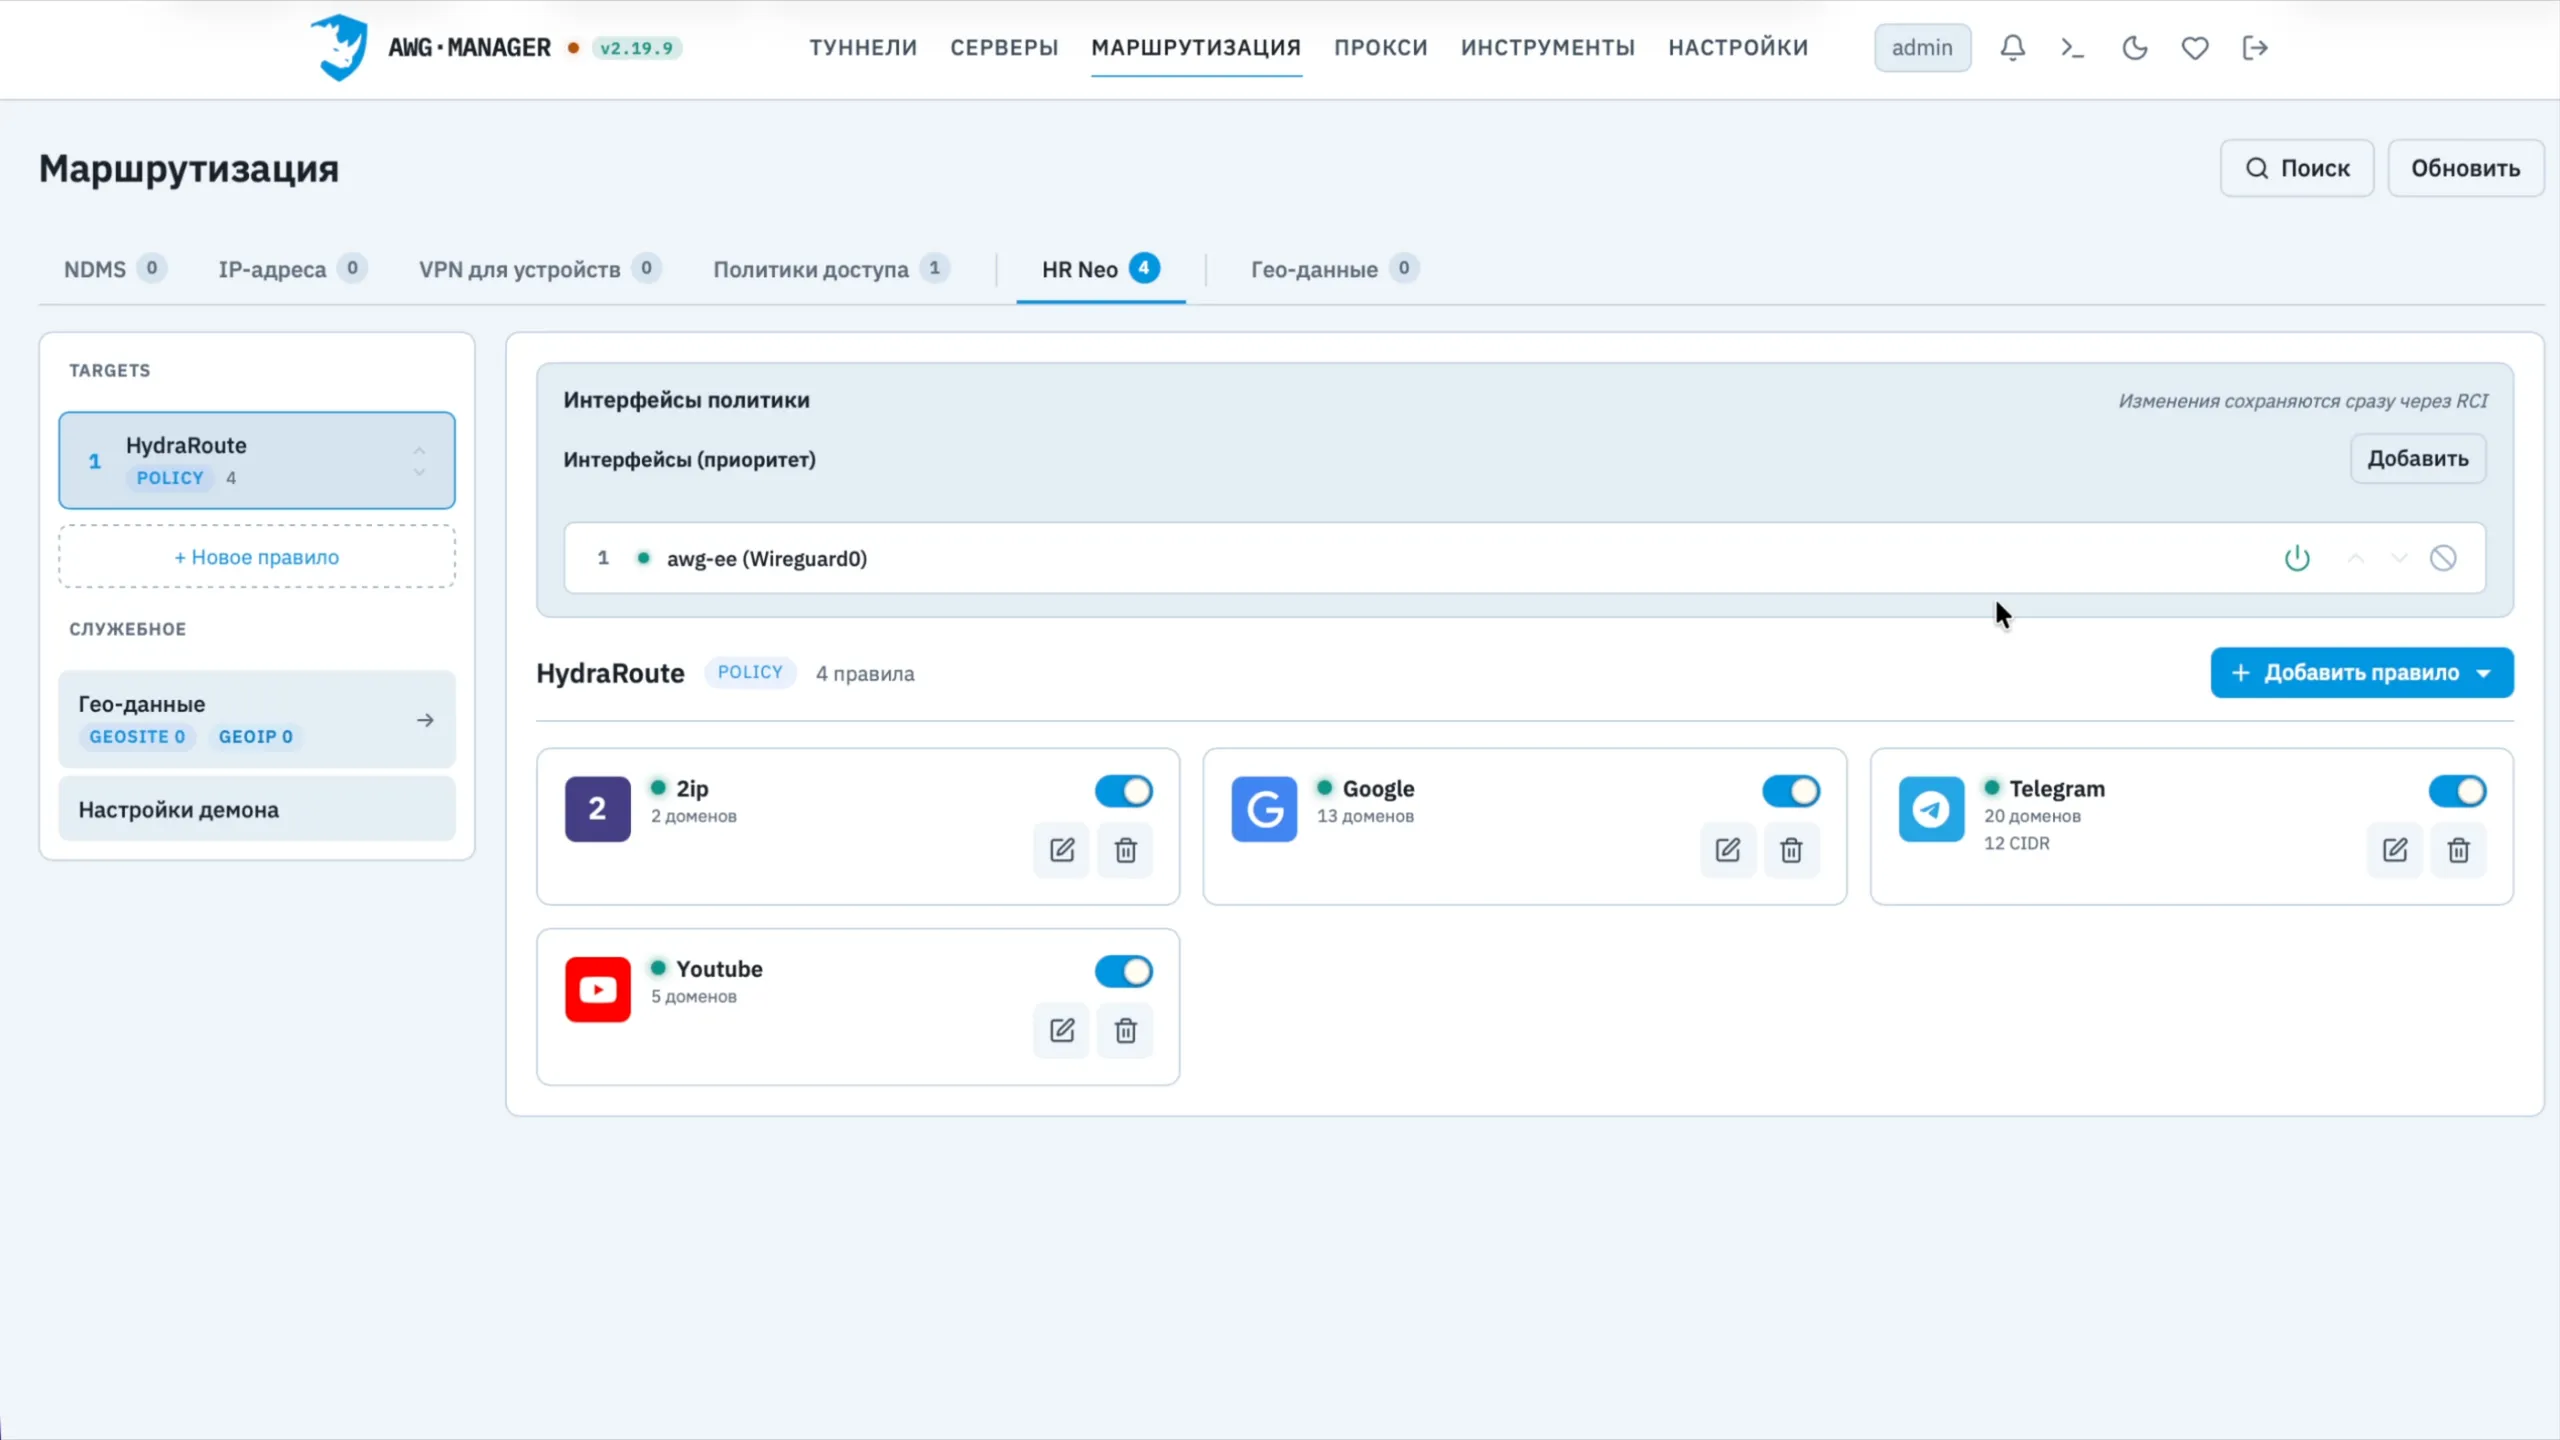Toggle awg-ee interface power button
2560x1440 pixels.
tap(2297, 558)
